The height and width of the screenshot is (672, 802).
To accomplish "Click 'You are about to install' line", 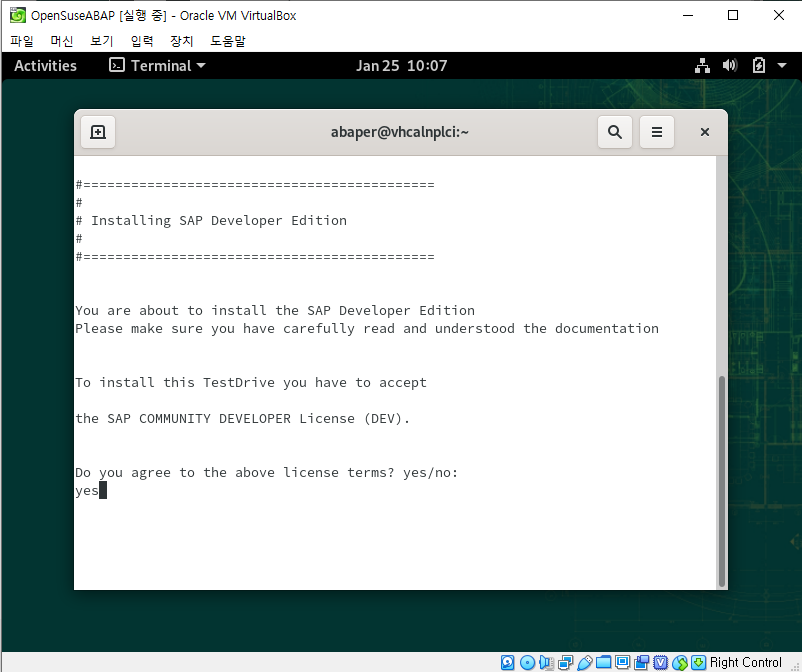I will [x=275, y=310].
